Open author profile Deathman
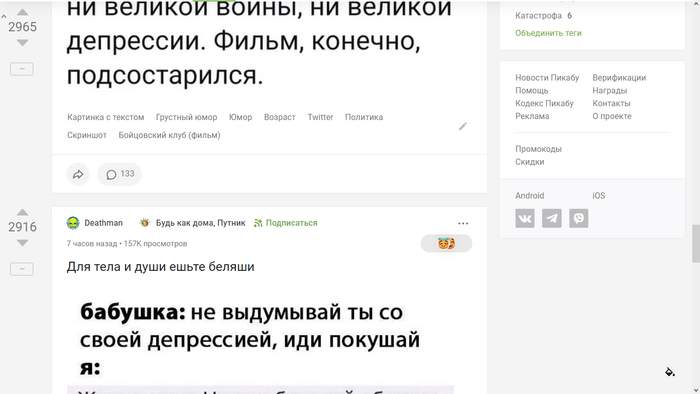This screenshot has width=700, height=394. 104,223
